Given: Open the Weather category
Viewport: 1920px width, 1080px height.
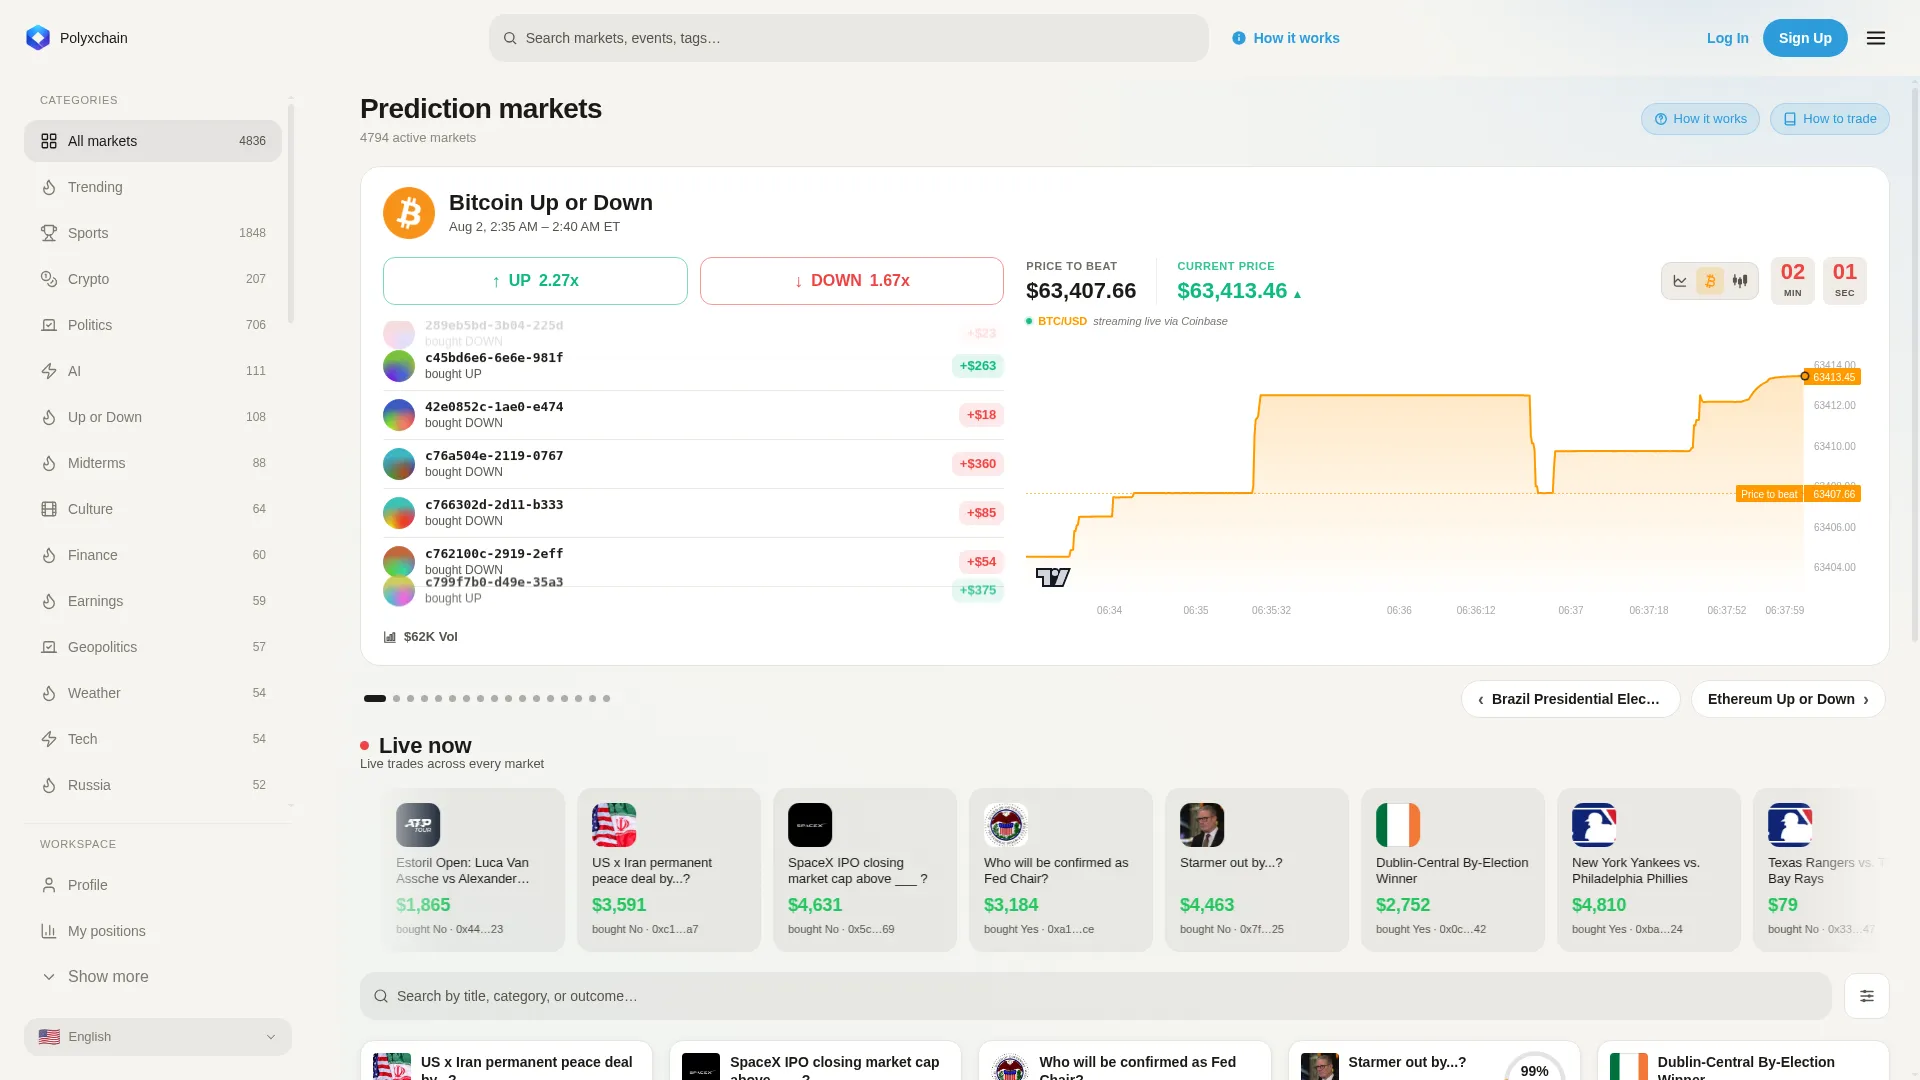Looking at the screenshot, I should 153,693.
